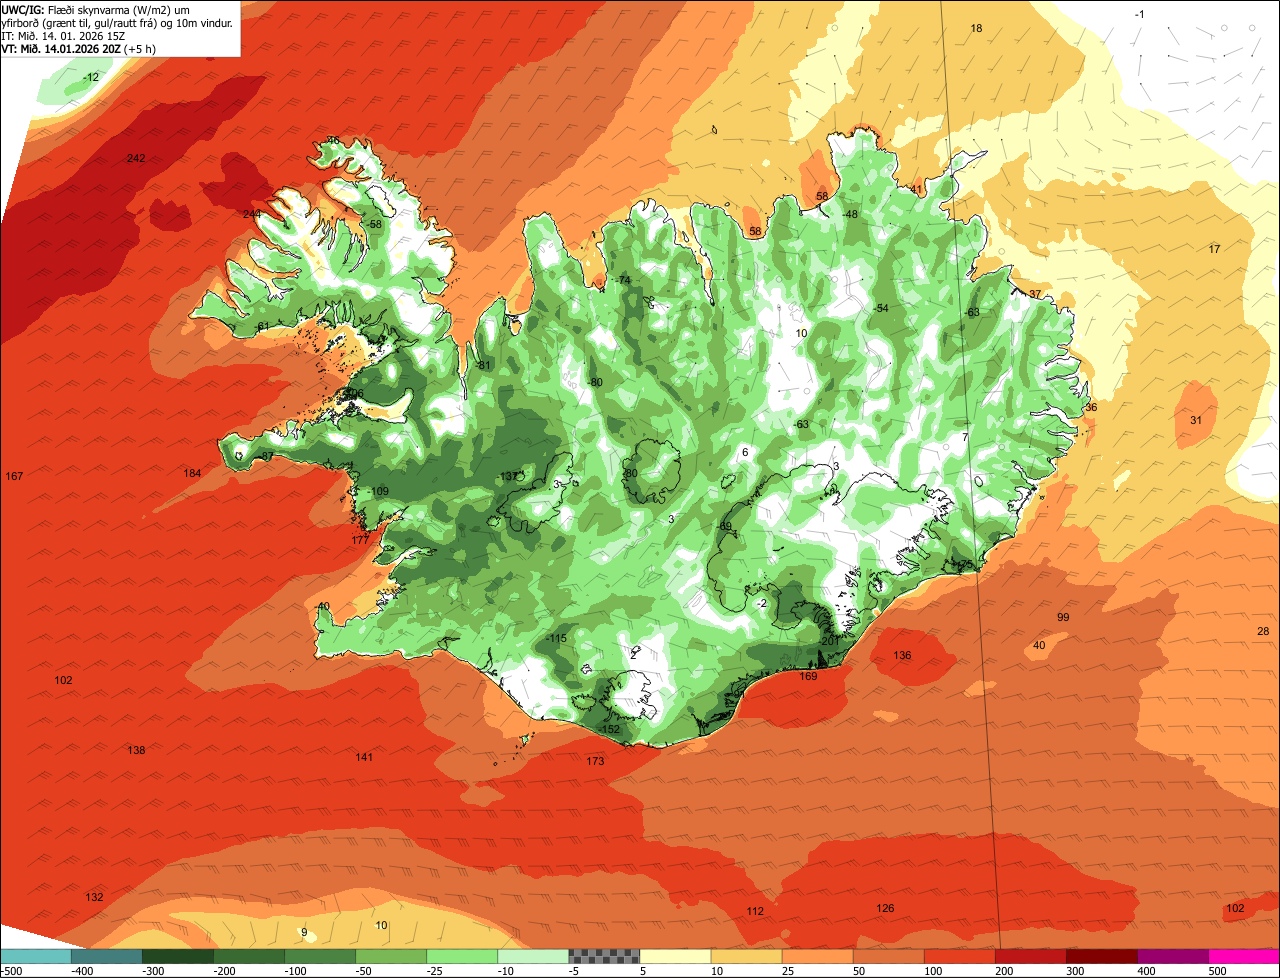Select the 10 to 25 yellow-orange swatch

point(746,956)
